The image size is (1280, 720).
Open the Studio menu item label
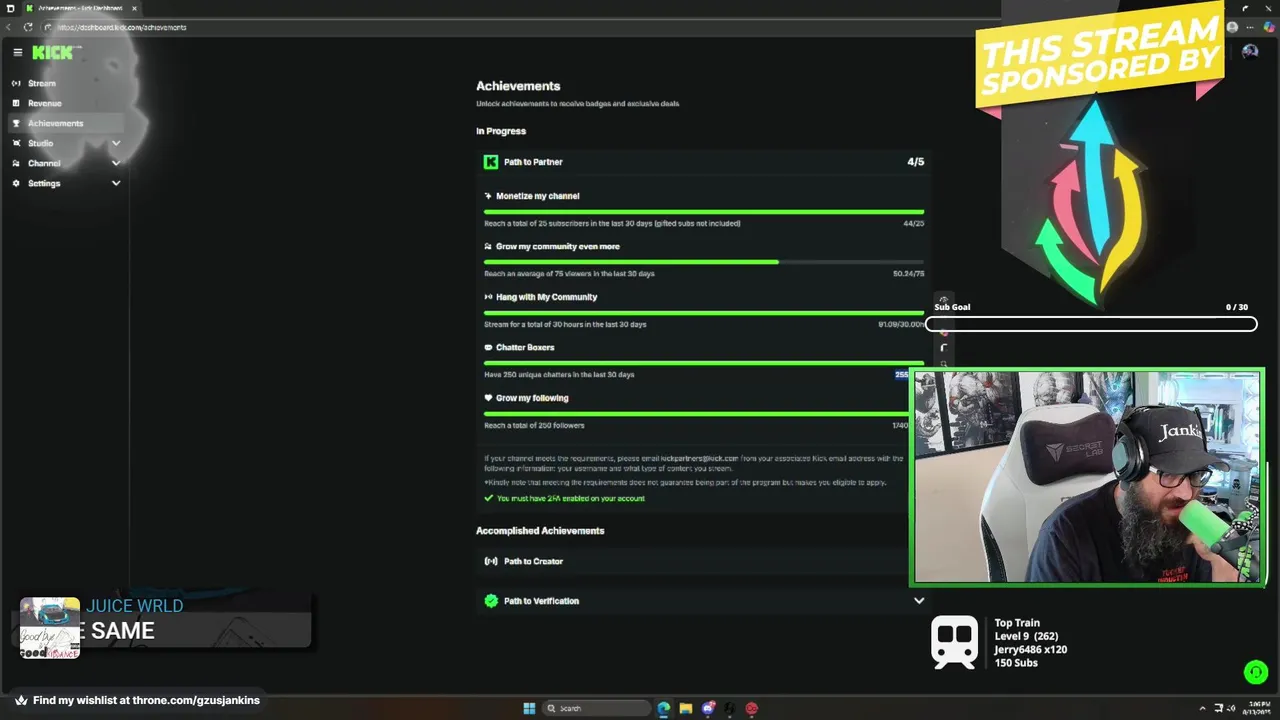(41, 143)
